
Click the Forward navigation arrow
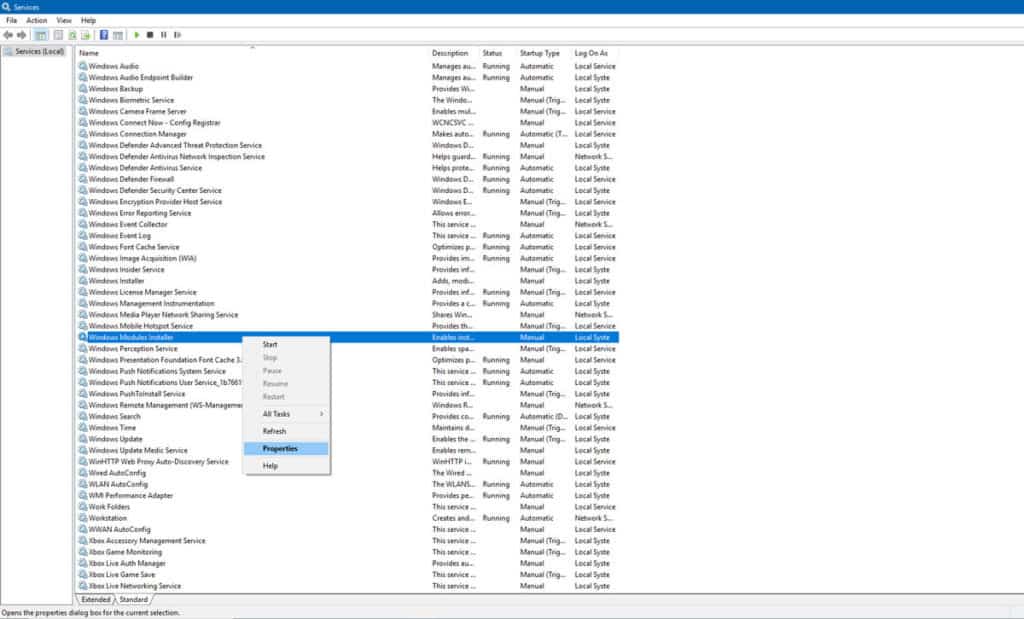coord(22,35)
